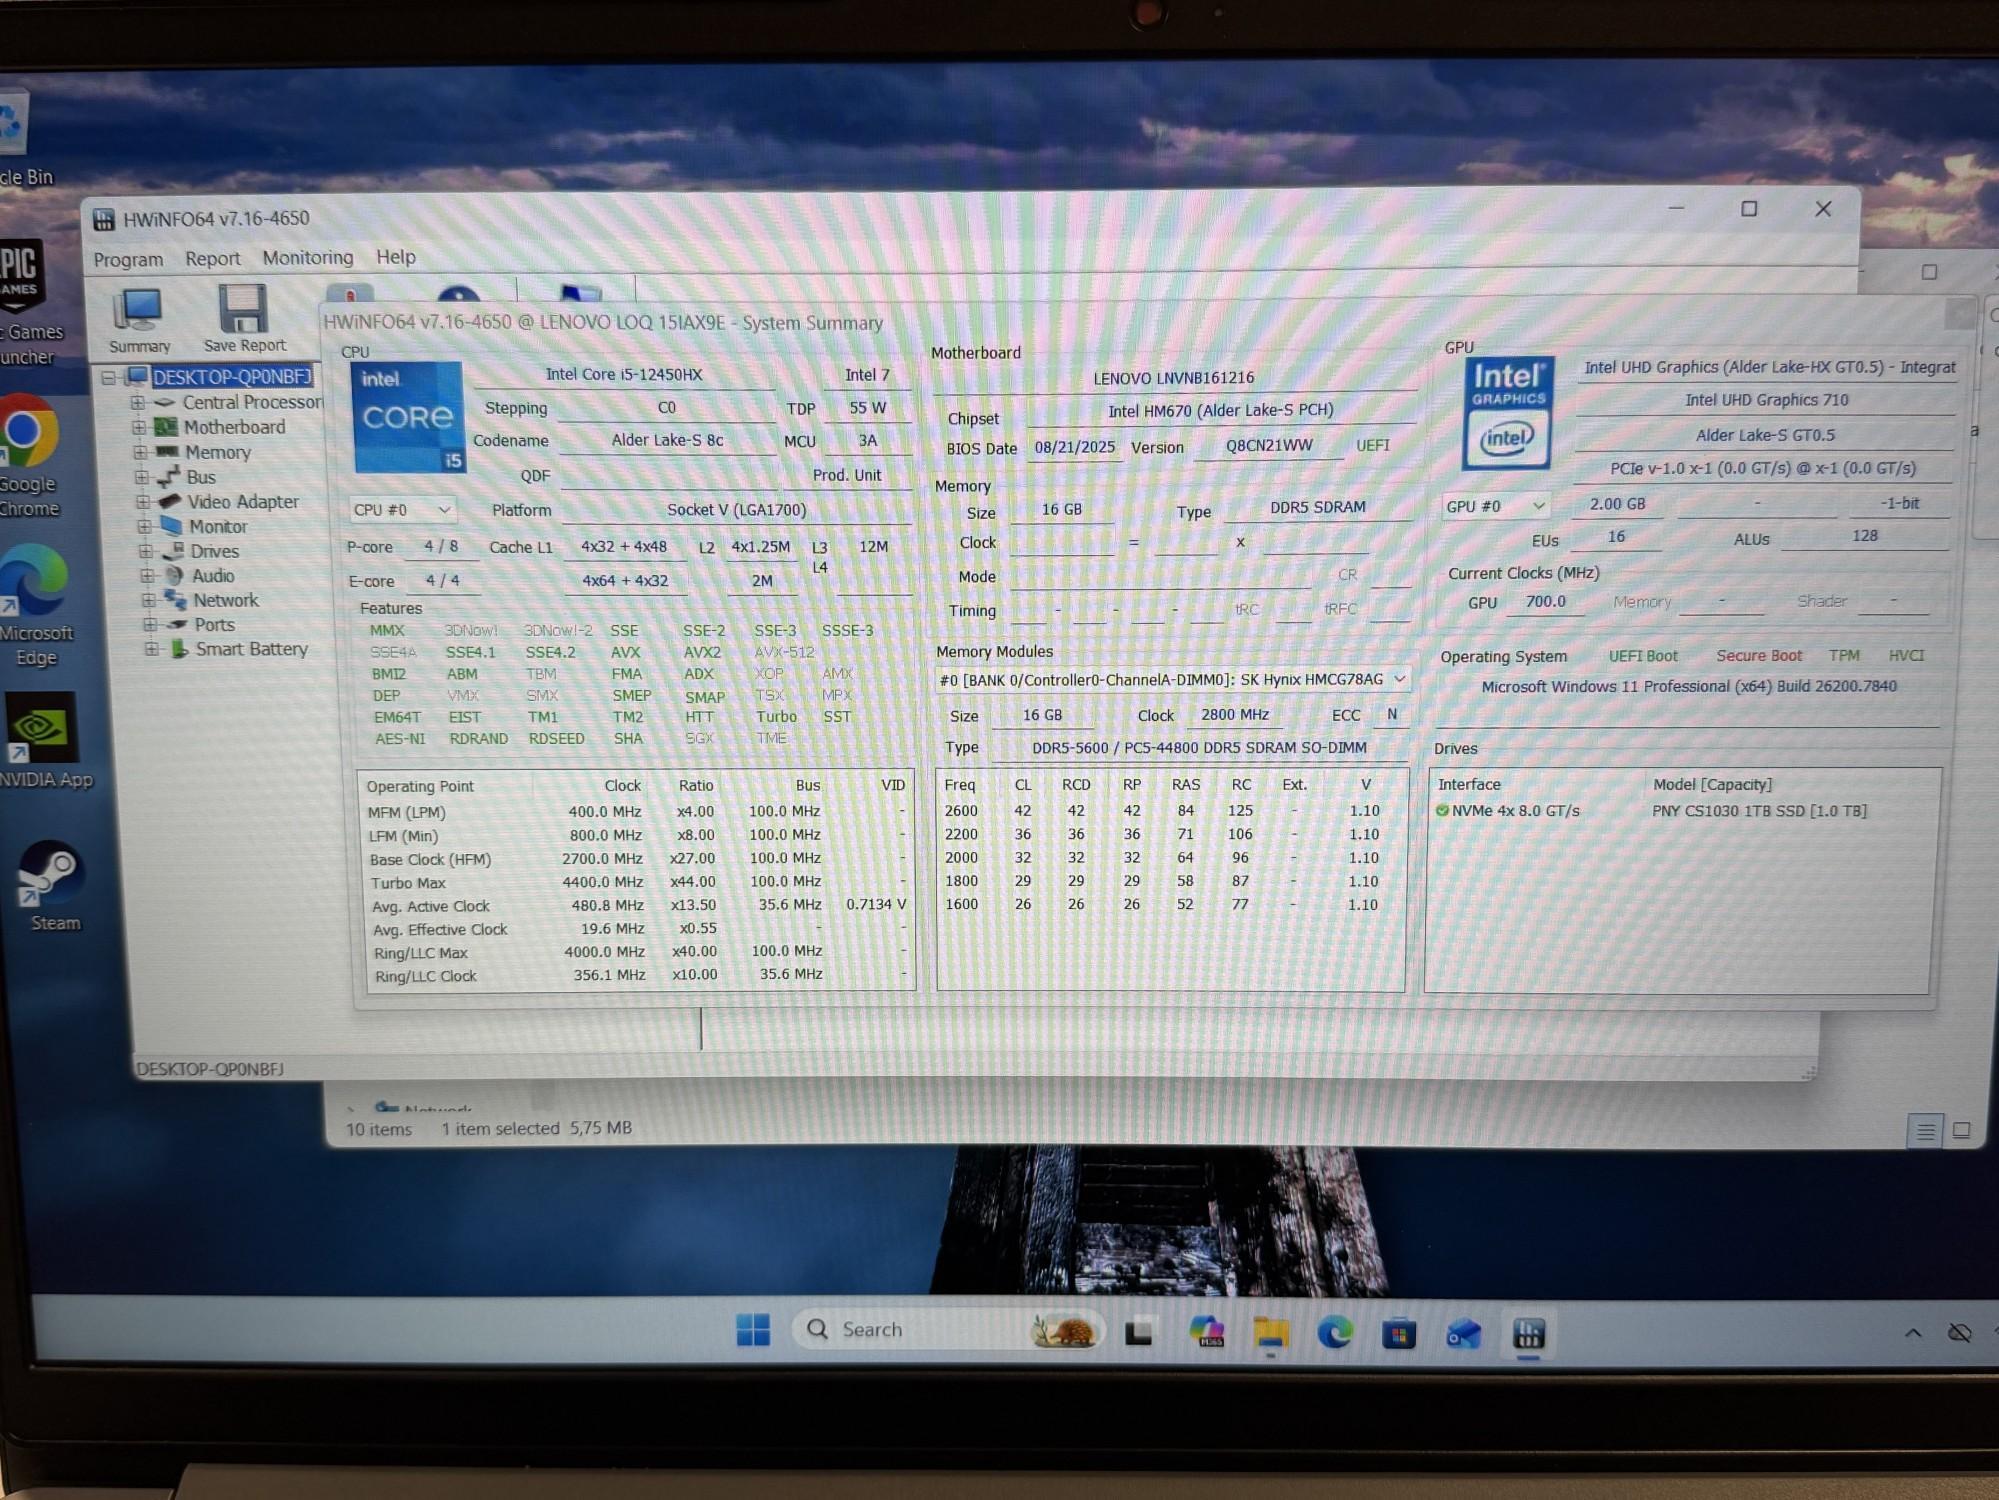Select Smart Battery in the tree
This screenshot has width=1999, height=1500.
click(x=251, y=649)
